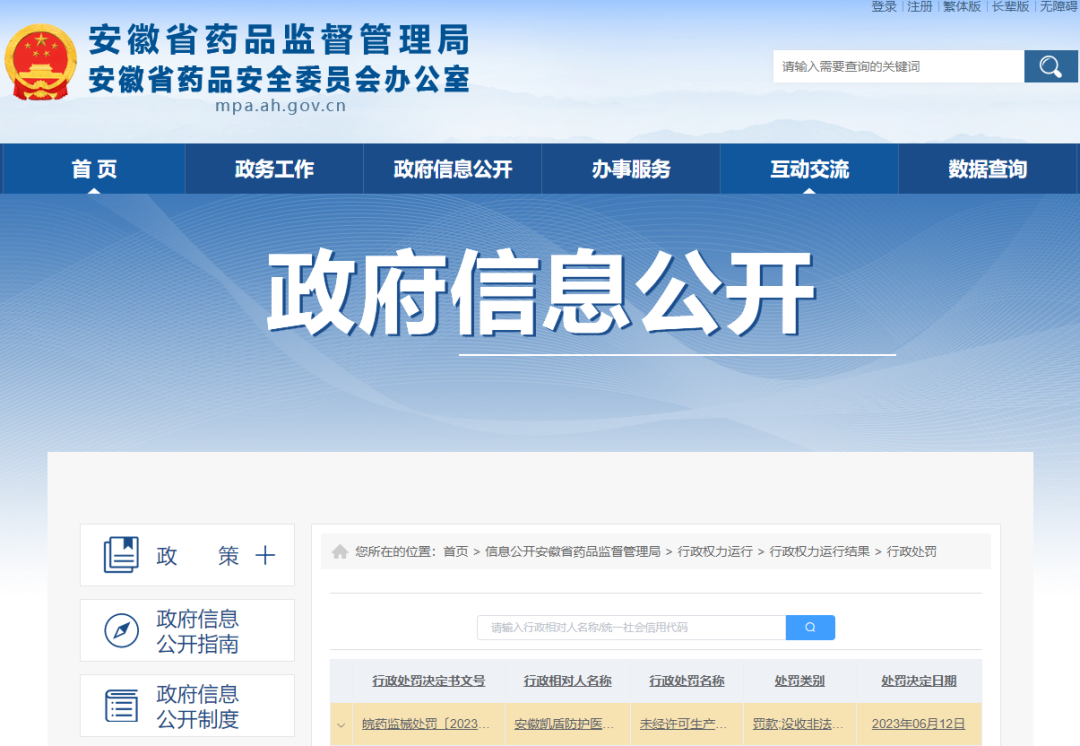Open the 无障碍 accessibility mode link
1080x746 pixels.
coord(1059,7)
